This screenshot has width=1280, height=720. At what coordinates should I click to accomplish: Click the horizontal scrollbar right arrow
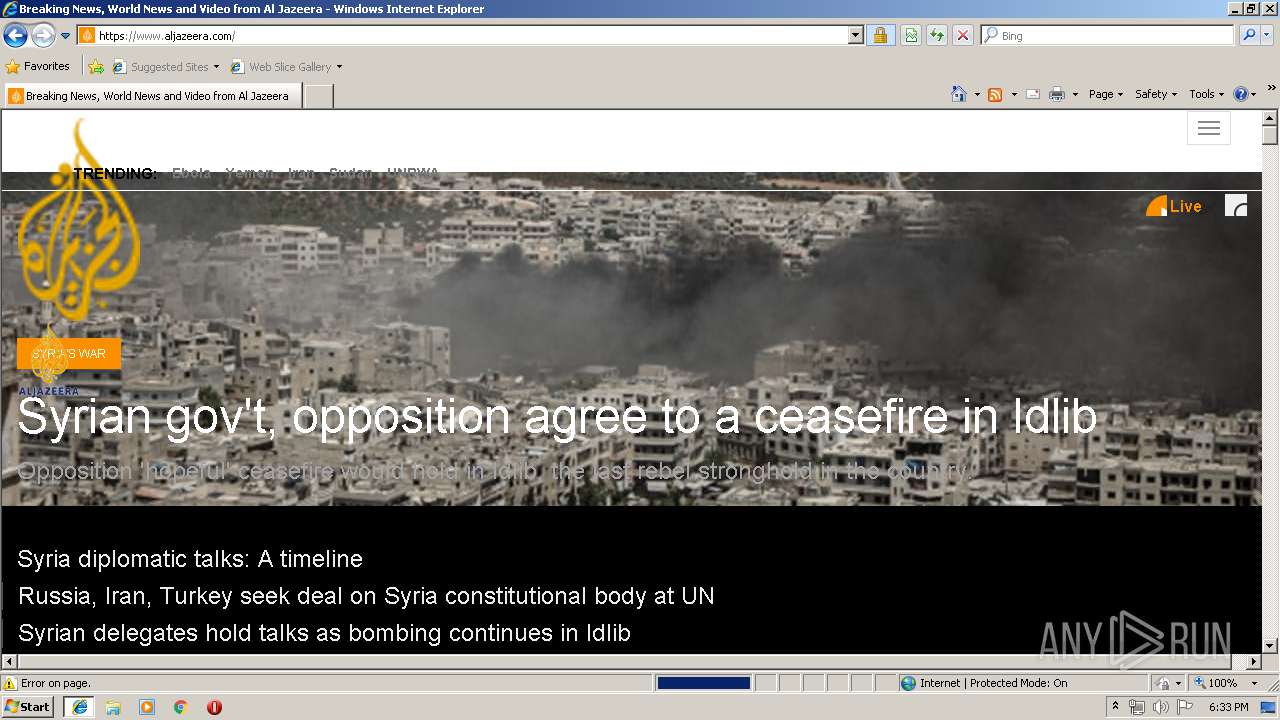point(1254,662)
